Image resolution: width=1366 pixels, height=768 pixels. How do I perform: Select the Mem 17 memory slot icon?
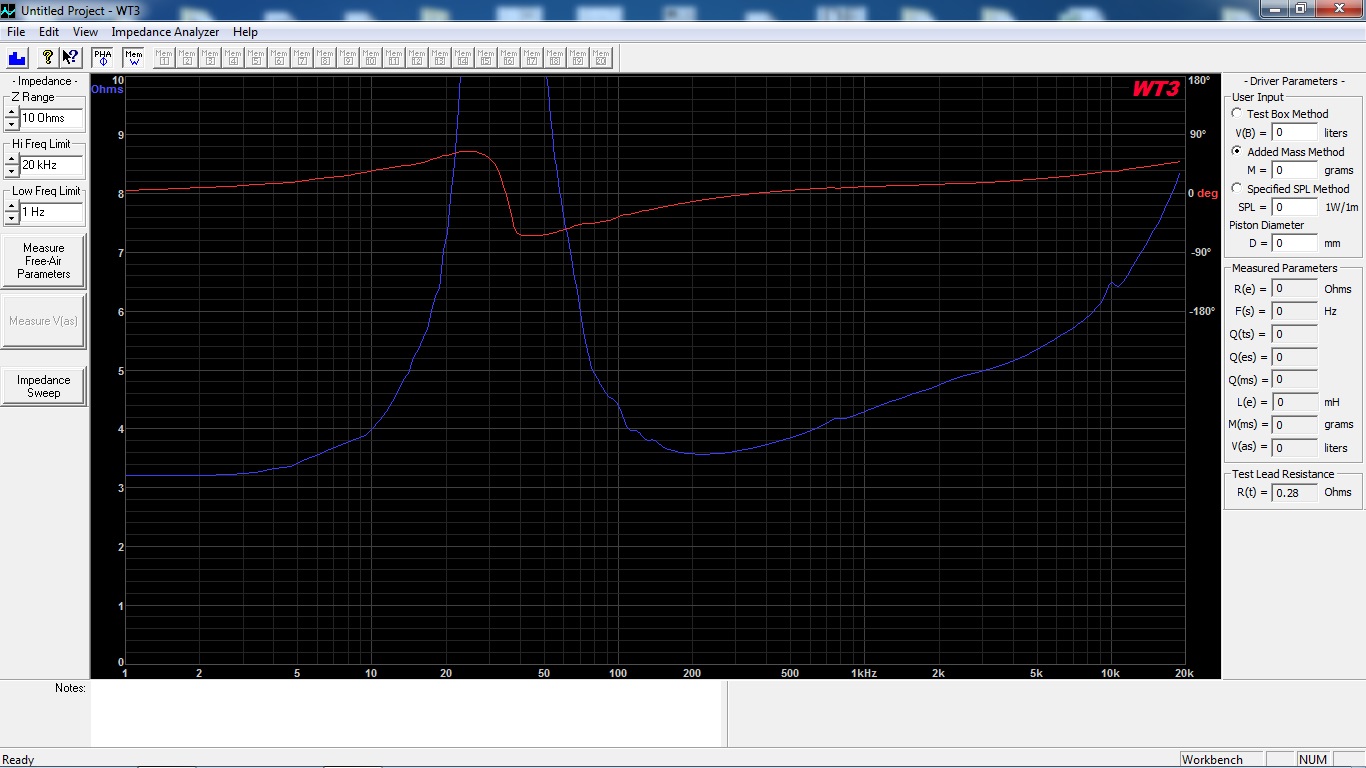point(532,58)
